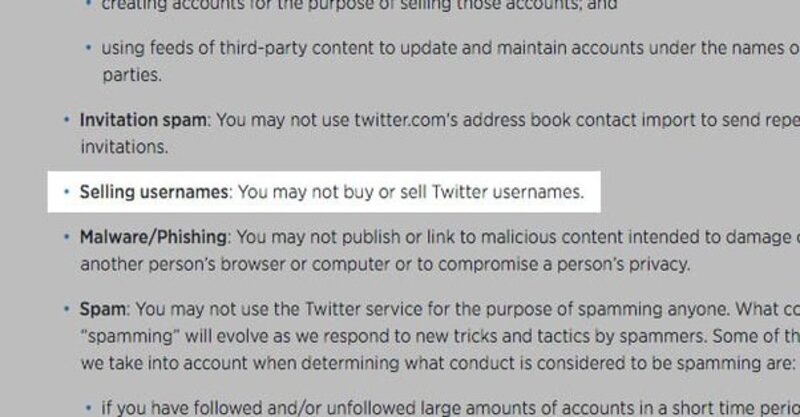Click the word "invitations." below the Invitation spam line
This screenshot has width=800, height=417.
click(121, 146)
